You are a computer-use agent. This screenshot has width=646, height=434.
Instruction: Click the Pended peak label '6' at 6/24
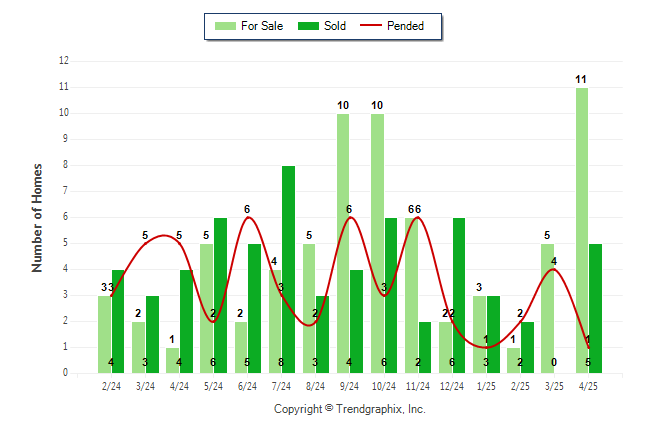pos(247,209)
